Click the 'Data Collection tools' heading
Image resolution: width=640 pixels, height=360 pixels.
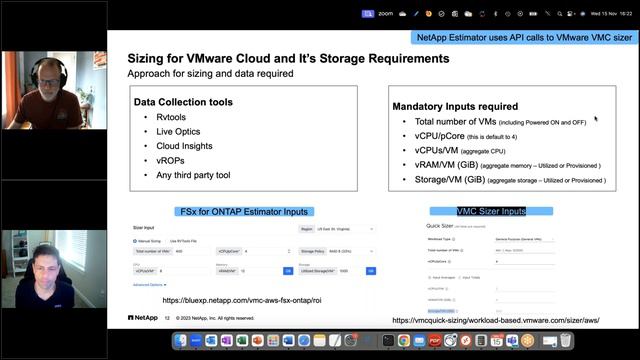[183, 102]
